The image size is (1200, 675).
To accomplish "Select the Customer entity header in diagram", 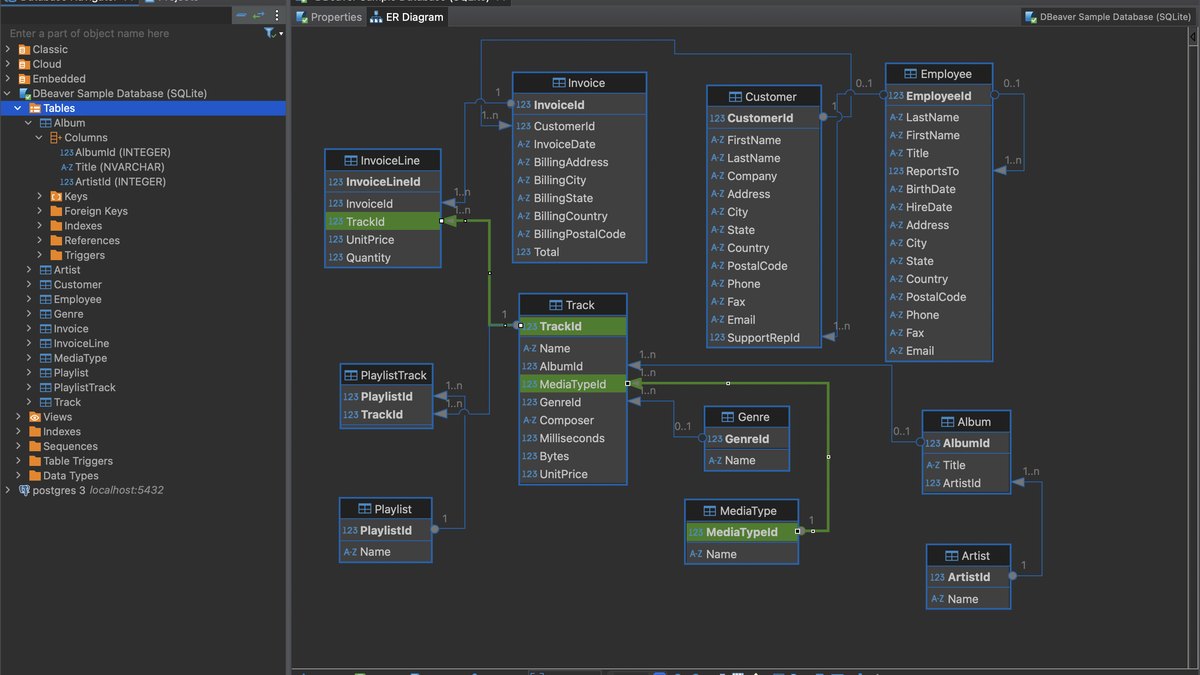I will pyautogui.click(x=765, y=97).
